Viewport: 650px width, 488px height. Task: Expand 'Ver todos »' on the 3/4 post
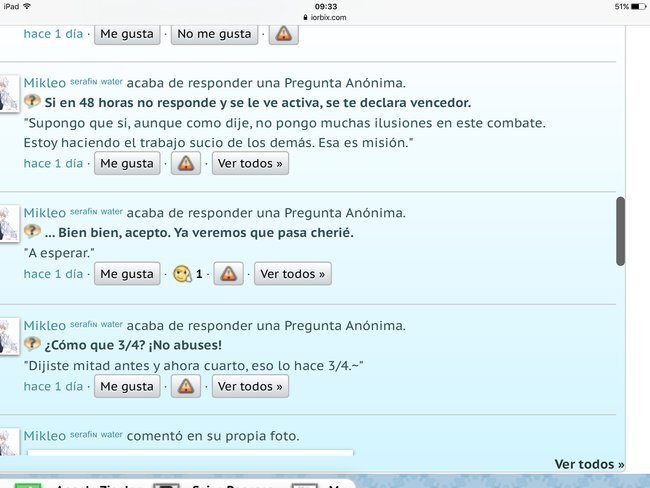(250, 386)
